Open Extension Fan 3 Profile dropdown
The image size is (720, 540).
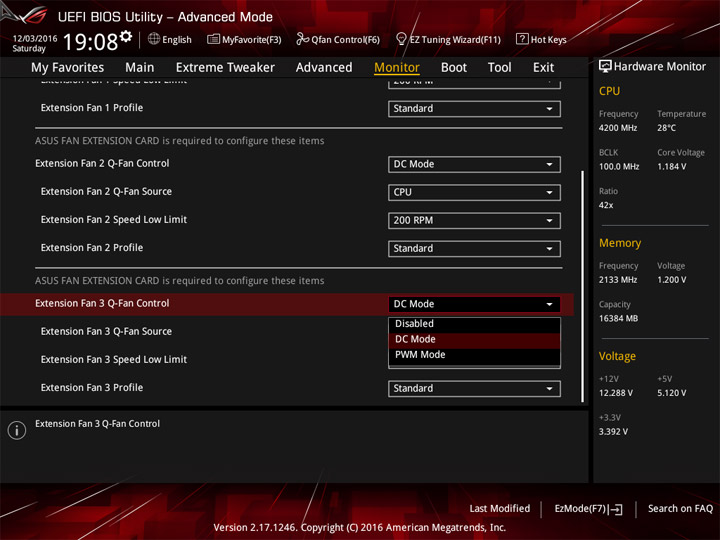(474, 388)
